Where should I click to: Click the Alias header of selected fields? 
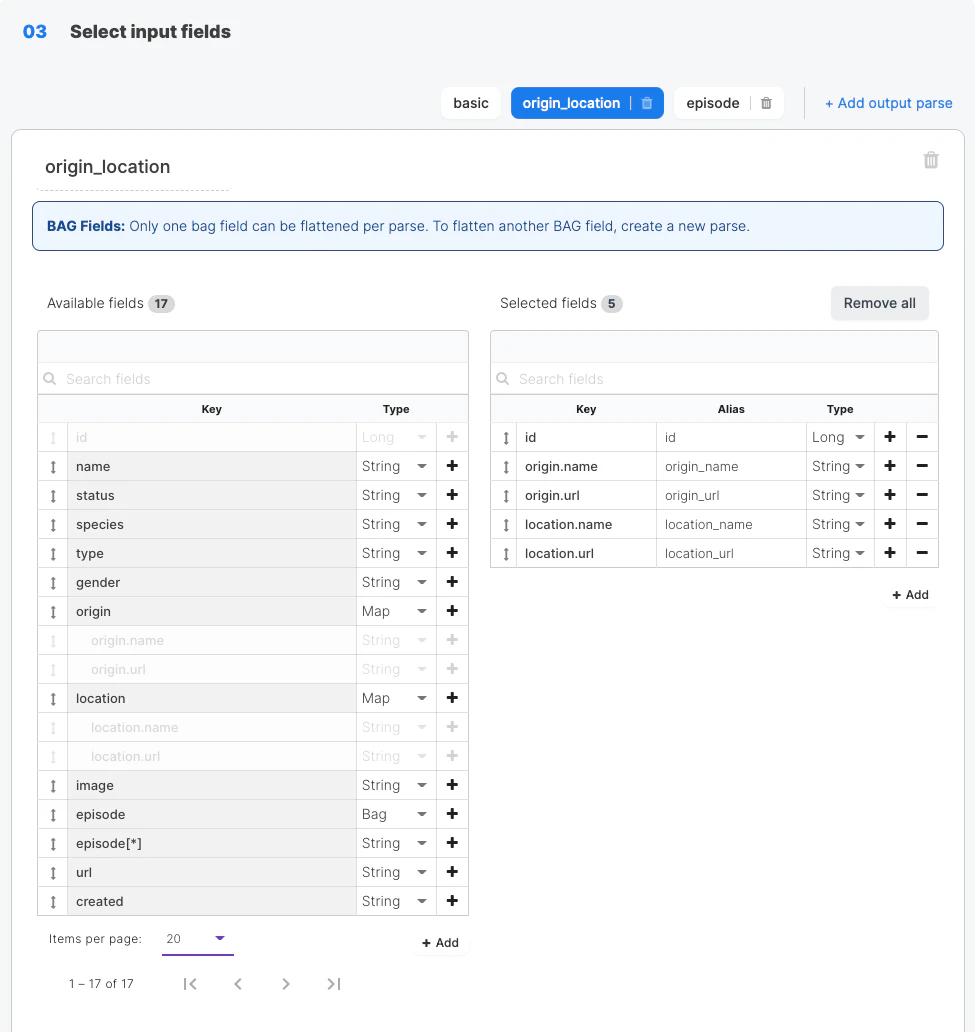click(731, 409)
